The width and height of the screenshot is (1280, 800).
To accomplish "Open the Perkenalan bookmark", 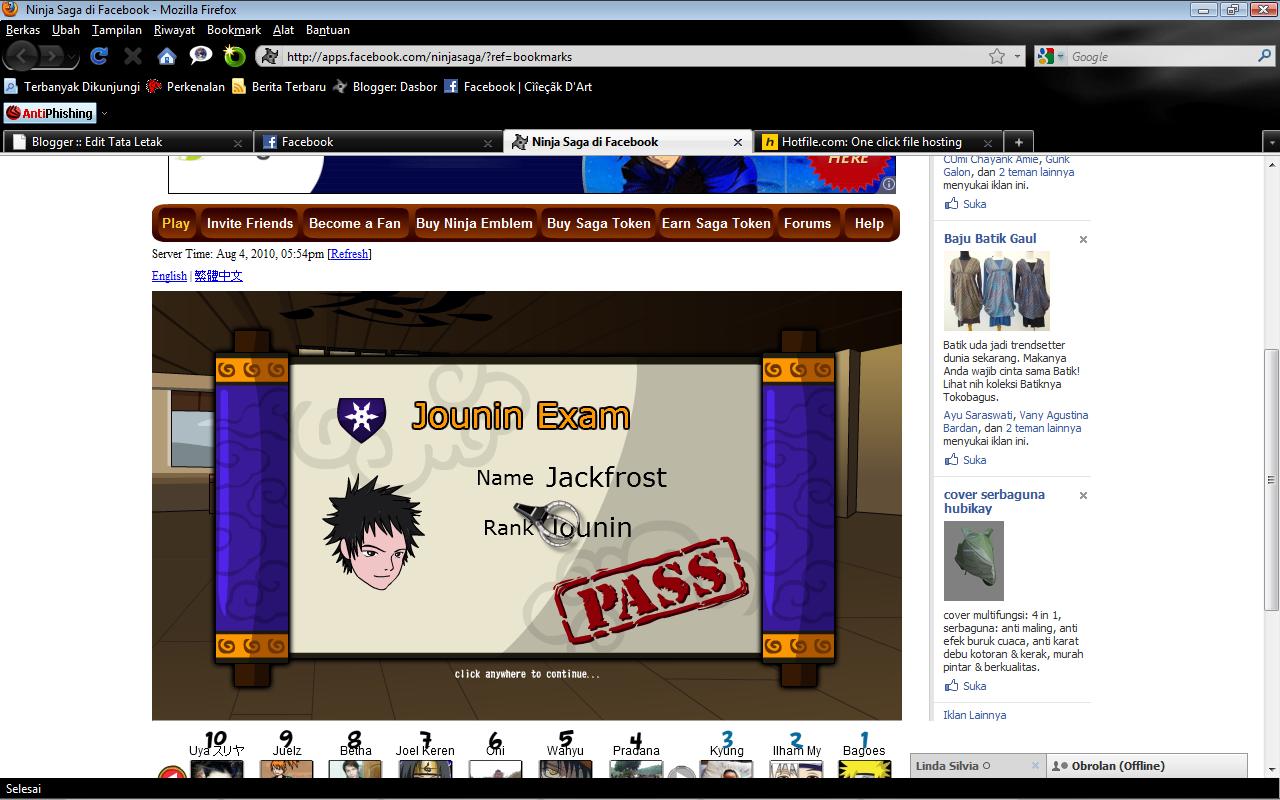I will [186, 87].
